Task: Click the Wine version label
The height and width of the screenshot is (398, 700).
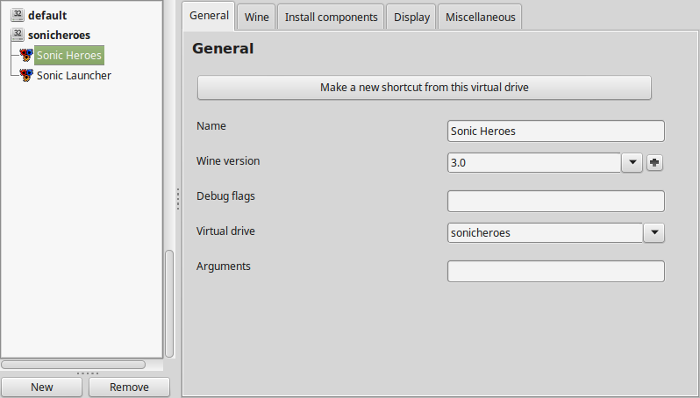Action: tap(228, 161)
